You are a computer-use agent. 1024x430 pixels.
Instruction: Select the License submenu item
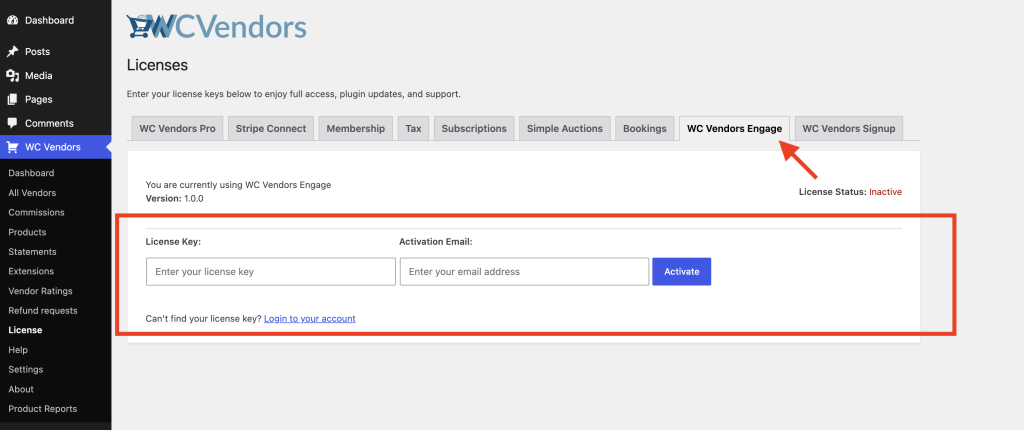pos(25,330)
